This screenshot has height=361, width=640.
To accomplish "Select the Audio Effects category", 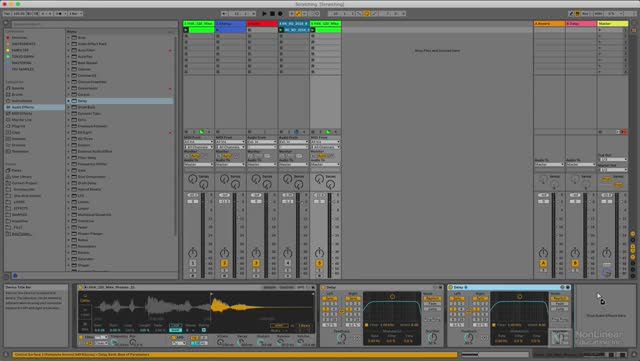I will [34, 107].
